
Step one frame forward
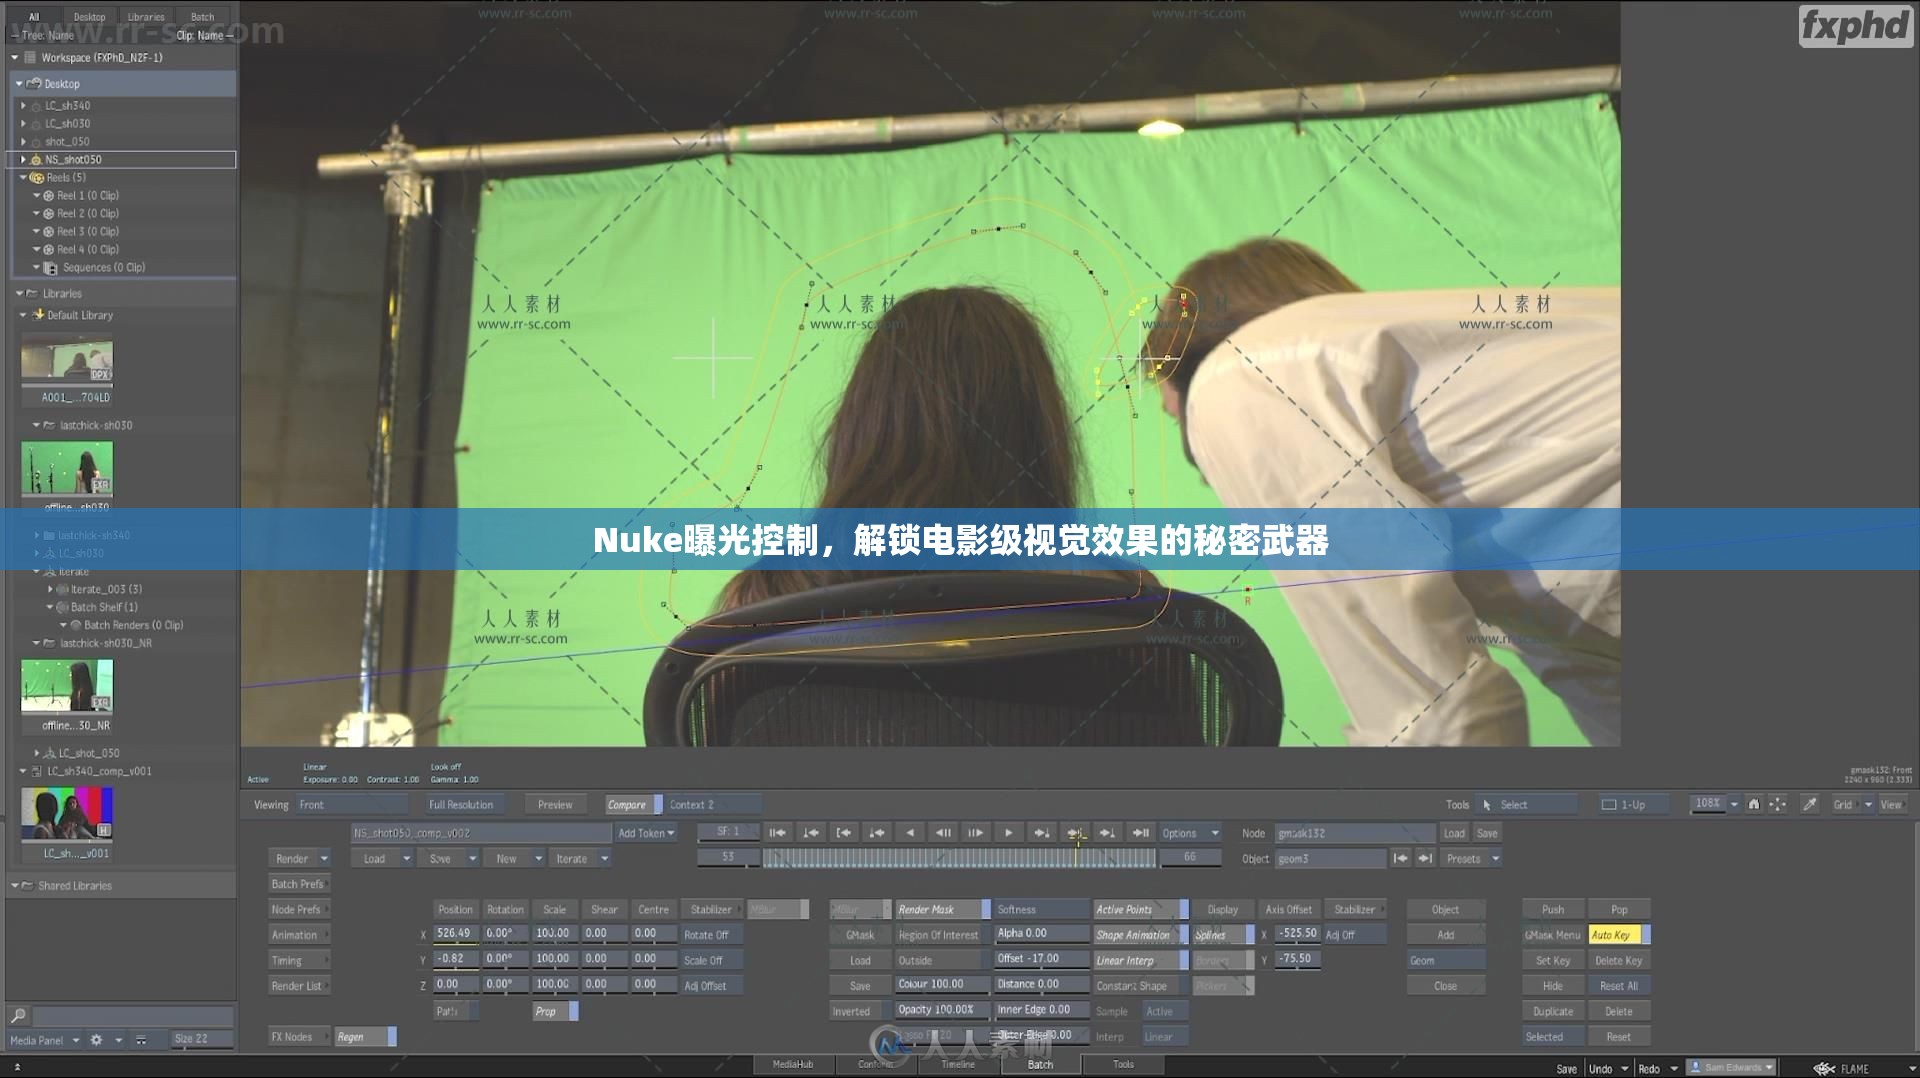point(975,832)
